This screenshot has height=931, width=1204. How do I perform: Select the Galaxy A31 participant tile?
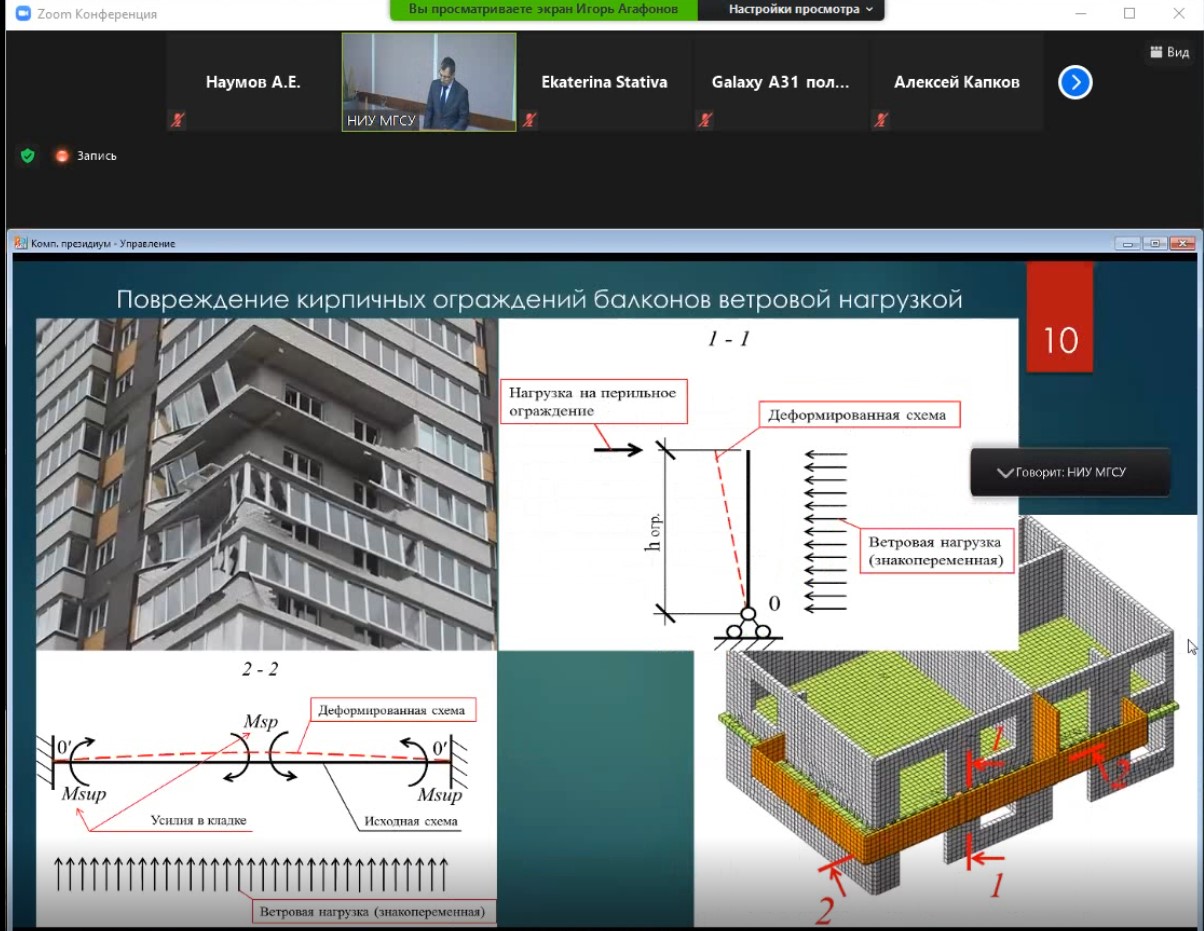[780, 82]
